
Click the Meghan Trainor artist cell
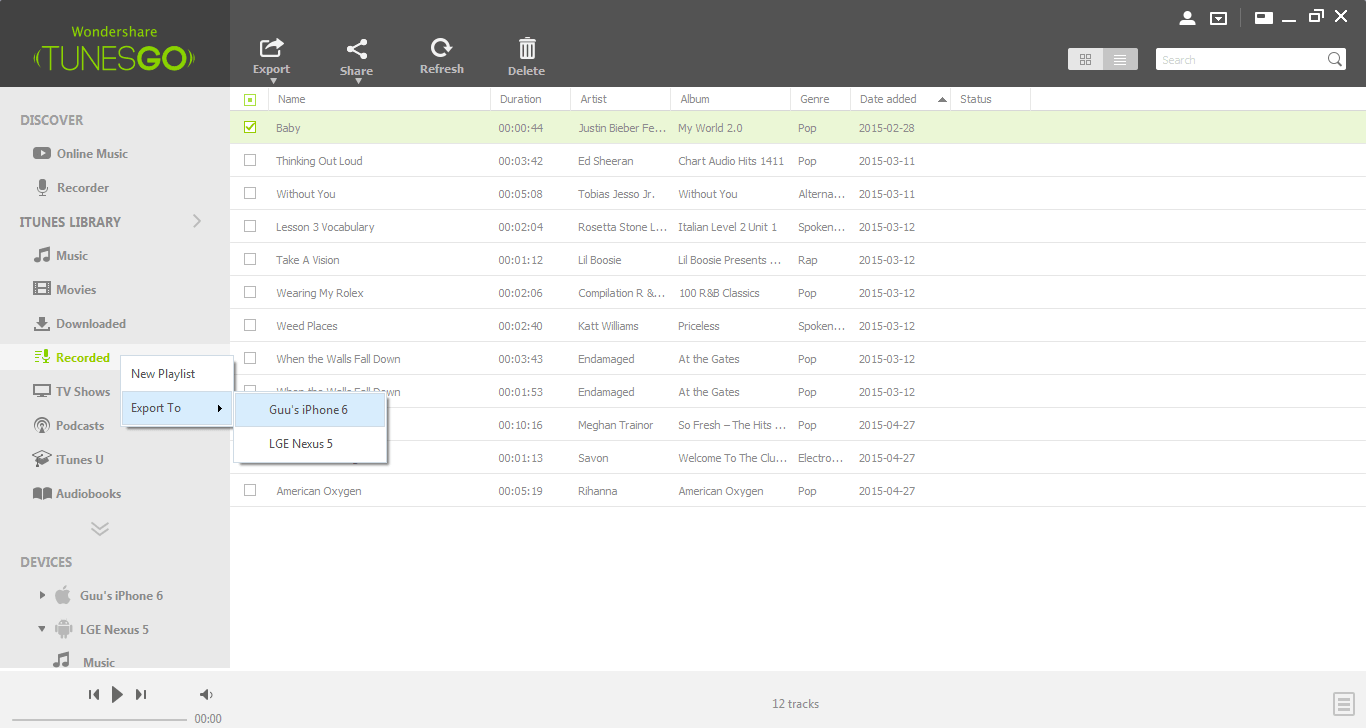616,425
